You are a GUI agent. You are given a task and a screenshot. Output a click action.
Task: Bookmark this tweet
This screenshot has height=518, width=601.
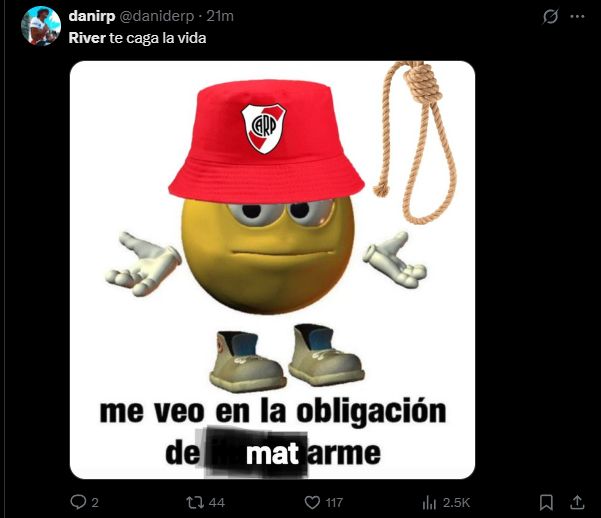coord(546,502)
